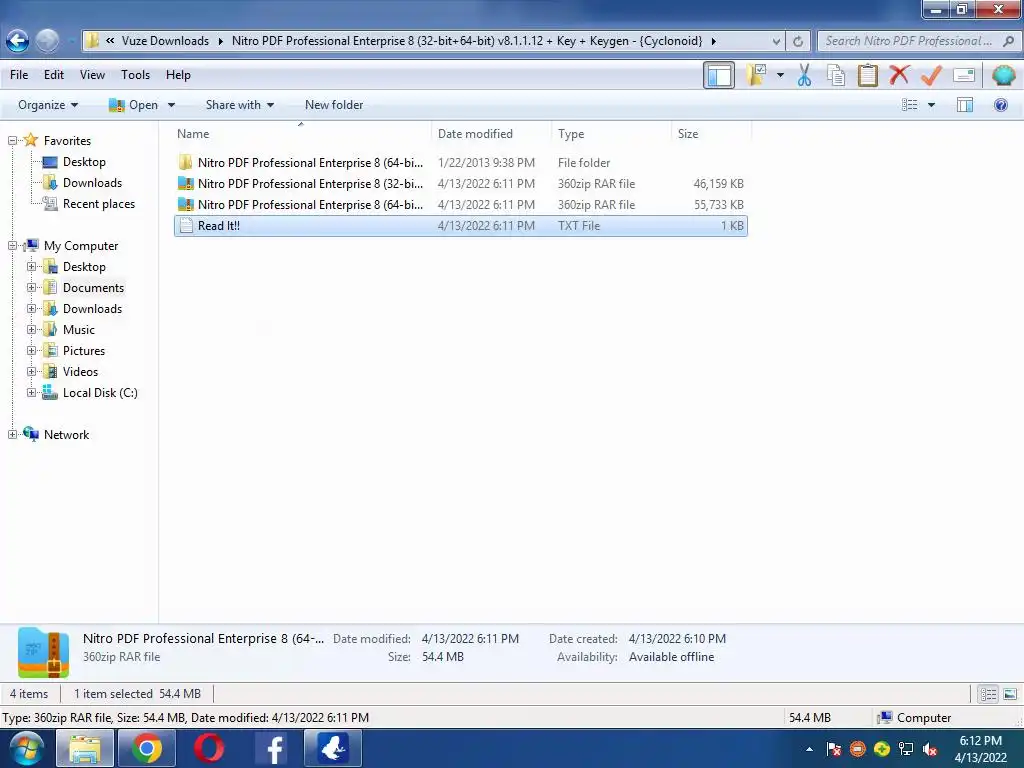The height and width of the screenshot is (768, 1024).
Task: Select Desktop under Favorites
Action: point(84,162)
